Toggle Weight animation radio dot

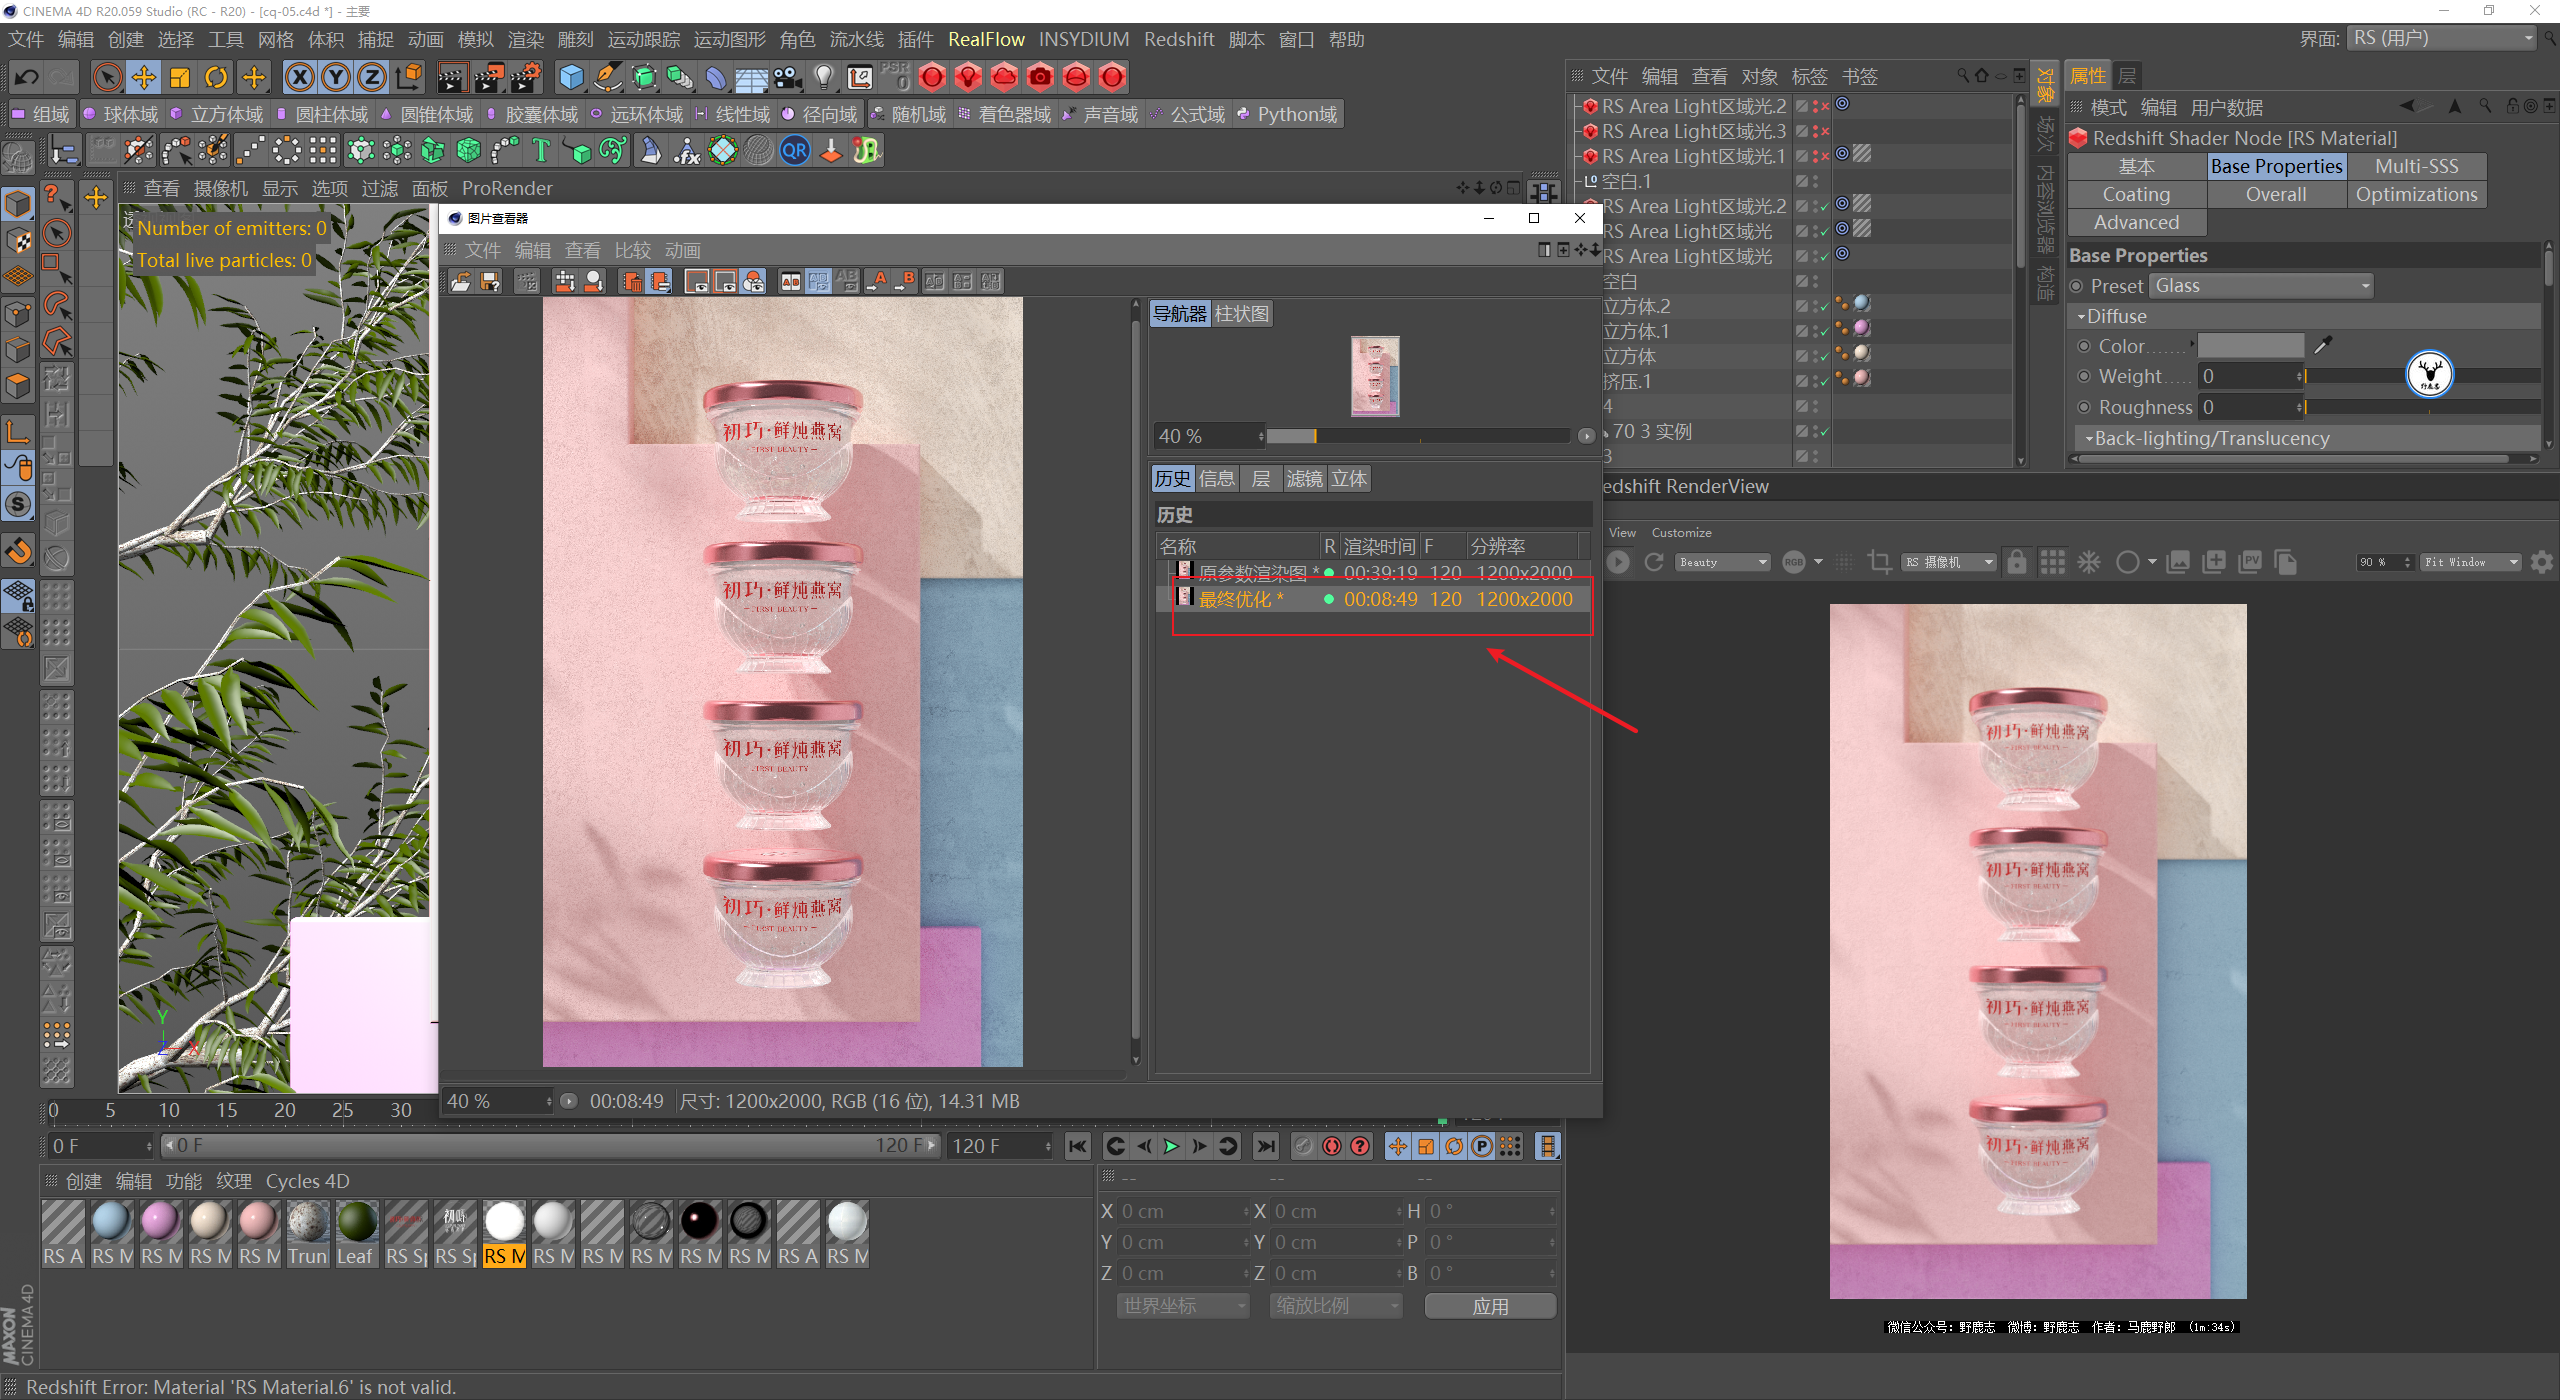point(2084,376)
